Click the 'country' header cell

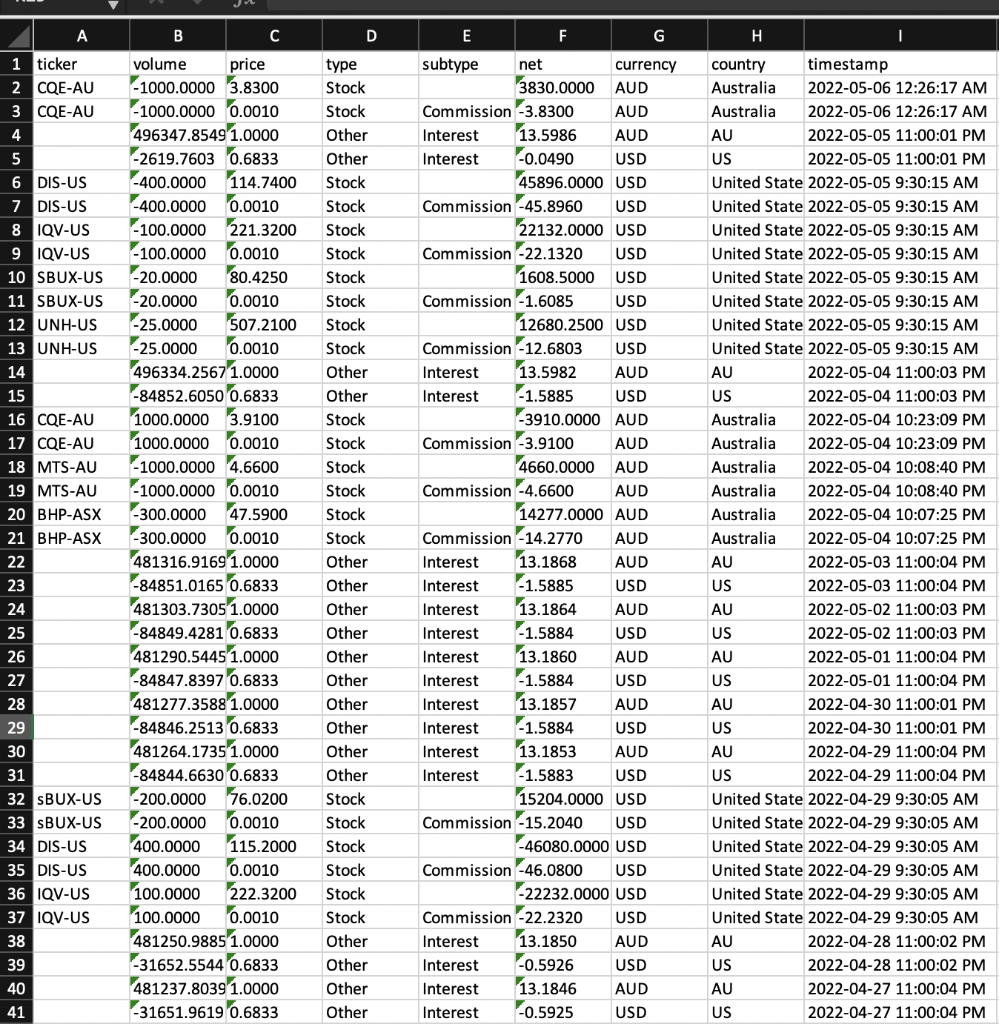point(756,64)
